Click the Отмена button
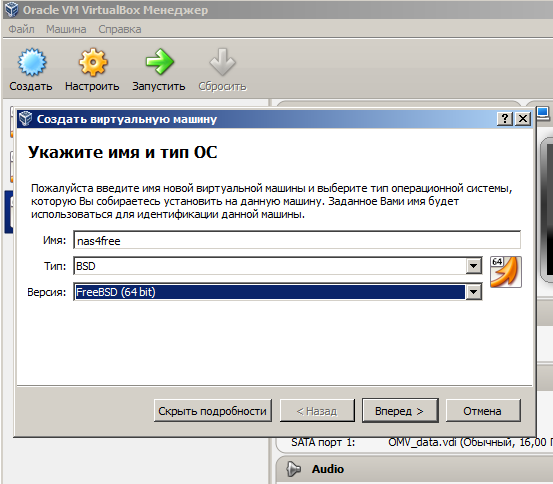 [x=483, y=411]
